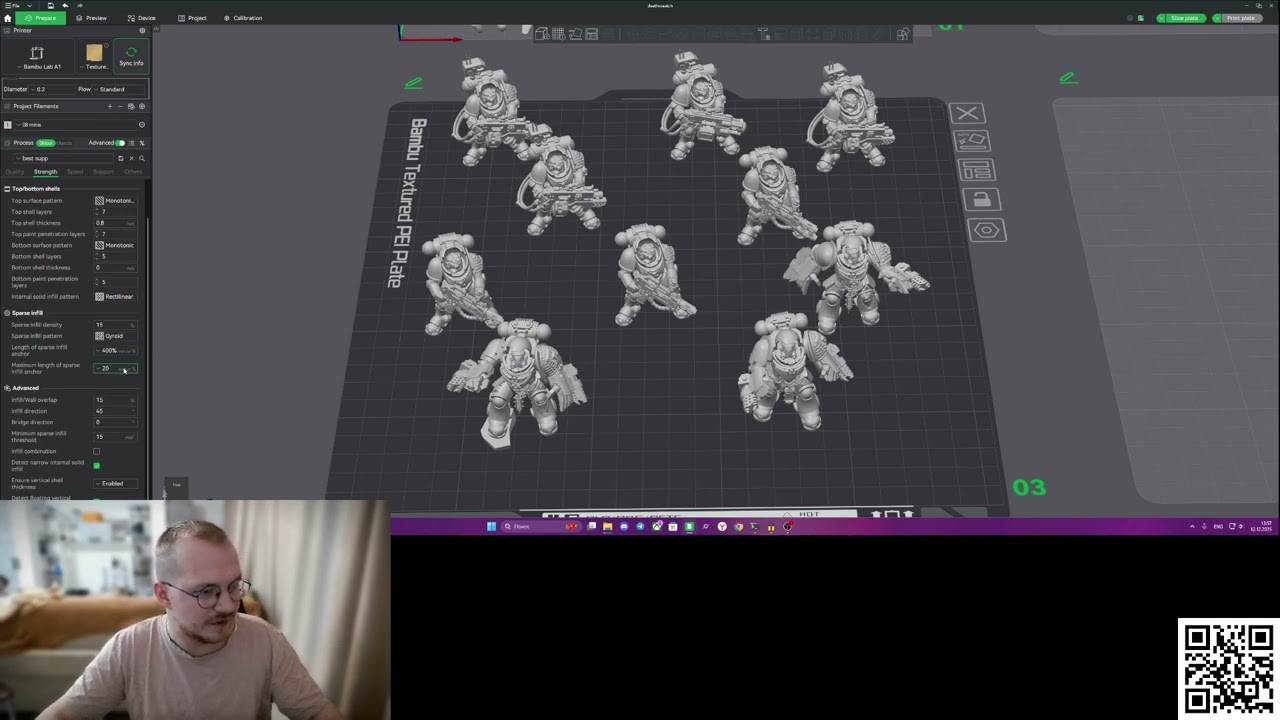Open Ensure vertical shell thickness dropdown
The width and height of the screenshot is (1280, 720).
[115, 484]
